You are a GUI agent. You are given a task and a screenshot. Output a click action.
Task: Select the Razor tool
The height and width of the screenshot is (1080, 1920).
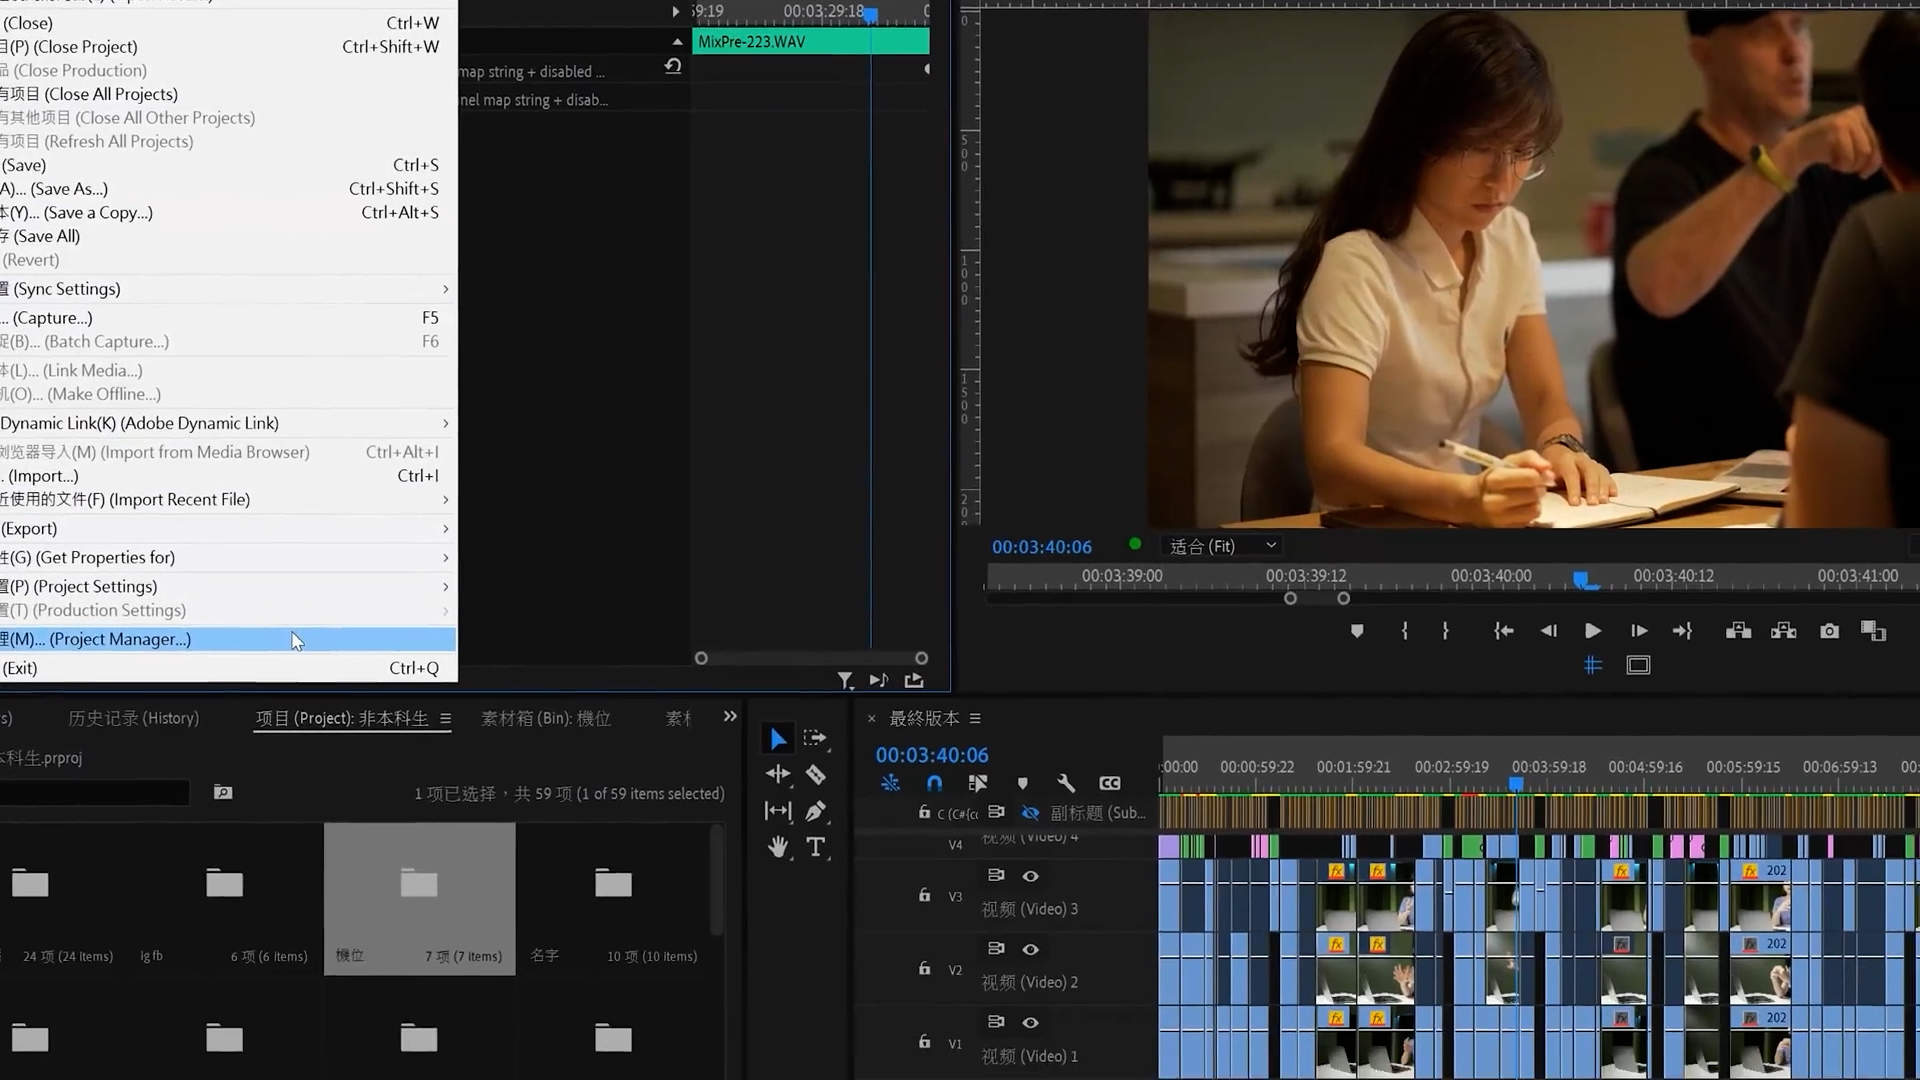(815, 775)
